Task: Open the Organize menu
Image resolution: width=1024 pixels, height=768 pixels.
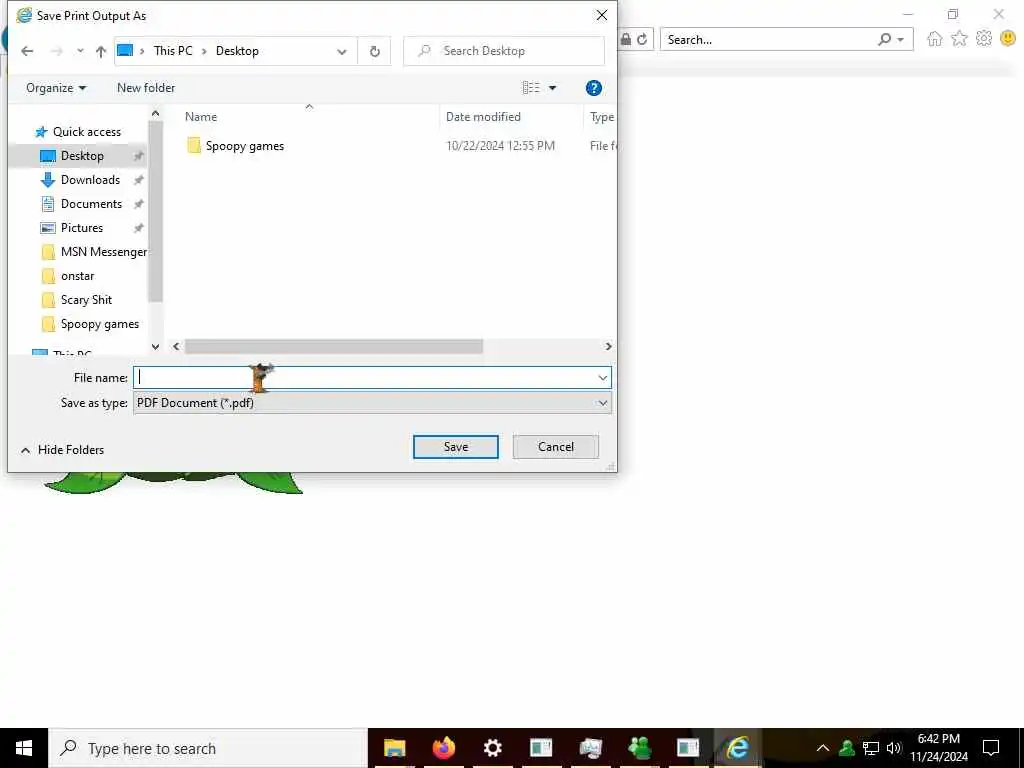Action: click(56, 88)
